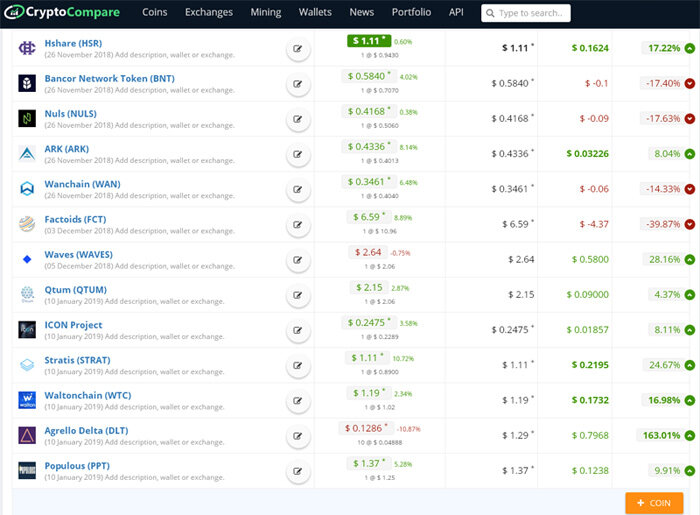The height and width of the screenshot is (515, 700).
Task: Open the Qtum (QTUM) link
Action: (x=75, y=290)
